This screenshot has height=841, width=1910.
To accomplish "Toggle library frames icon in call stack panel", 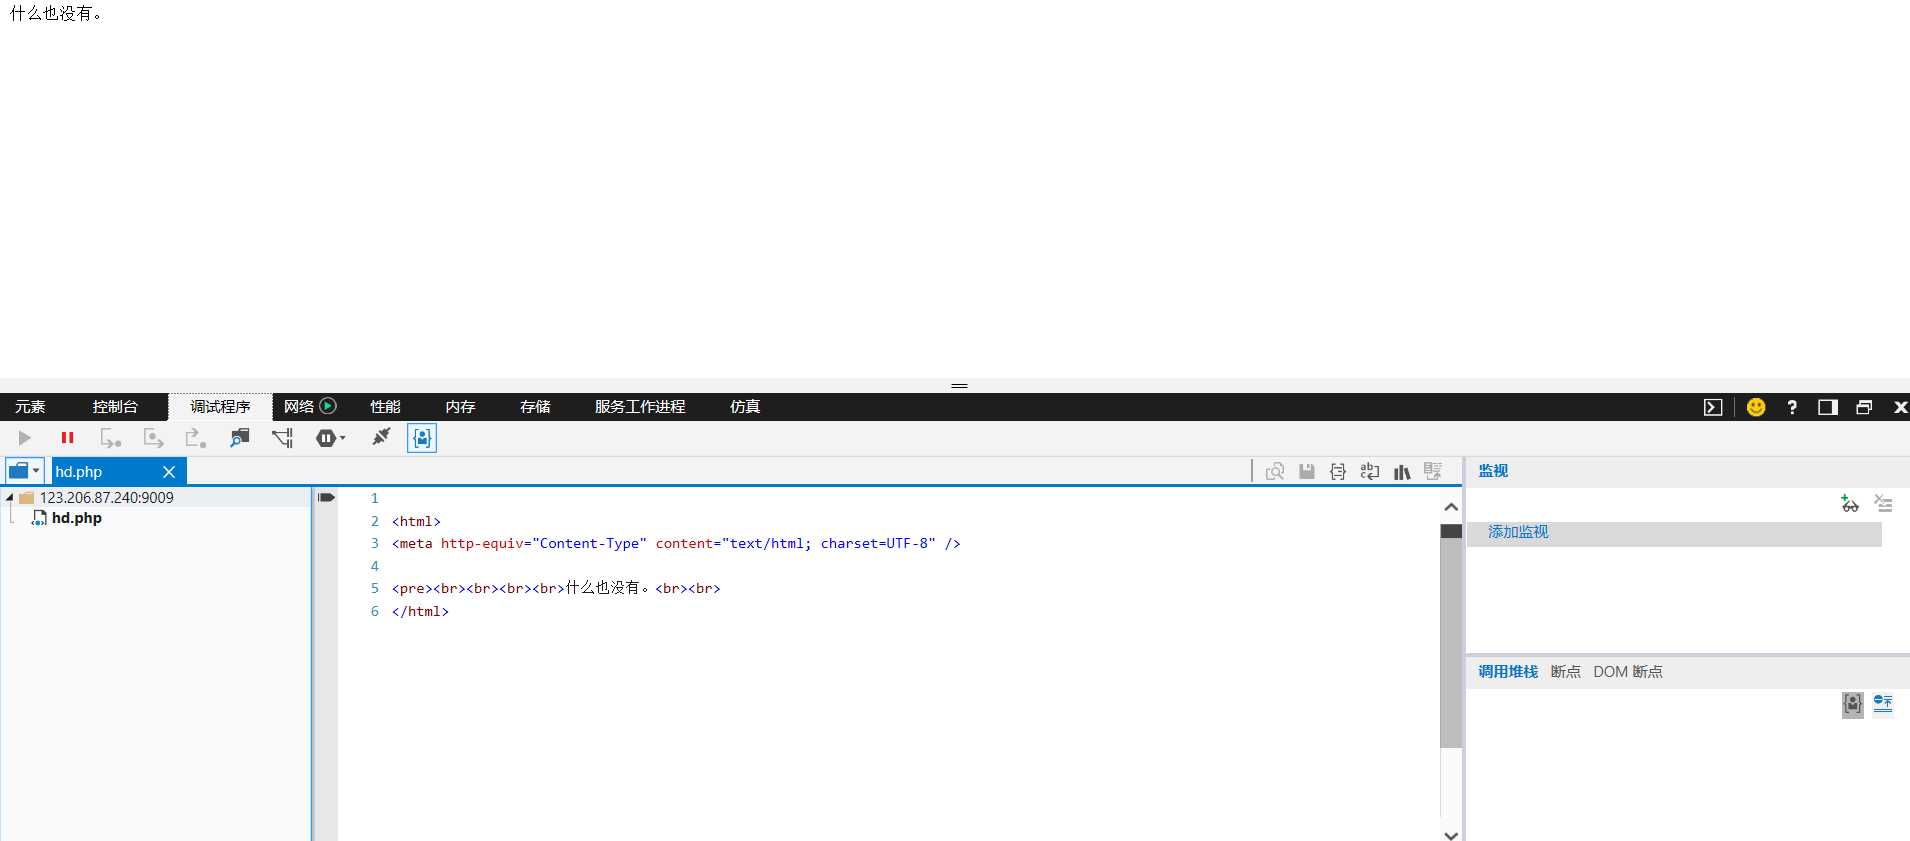I will click(x=1853, y=704).
